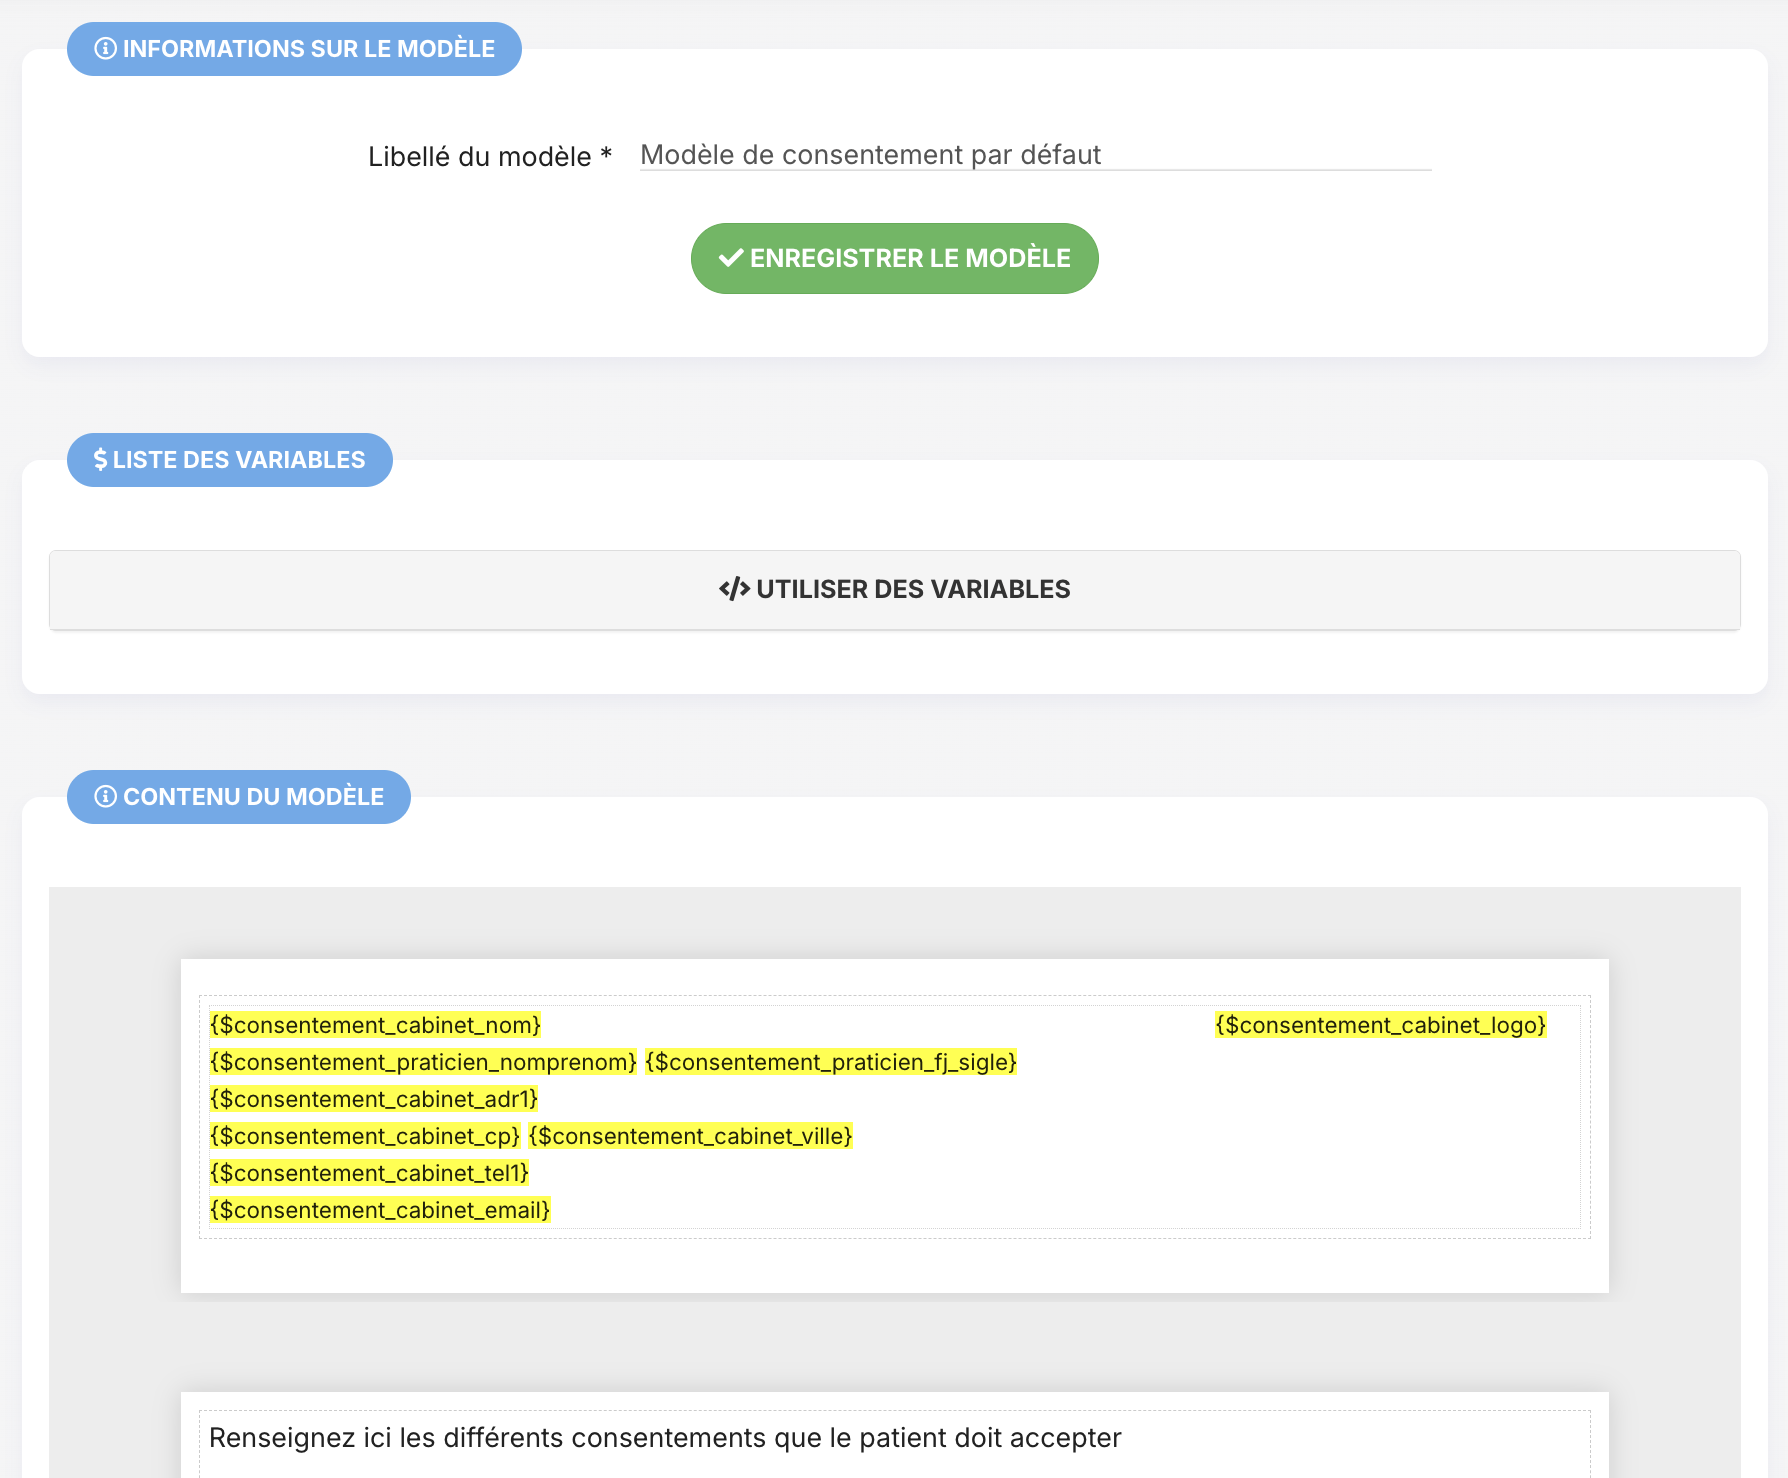Click the Renseignez ici les différents consentements text
1788x1478 pixels.
[665, 1438]
